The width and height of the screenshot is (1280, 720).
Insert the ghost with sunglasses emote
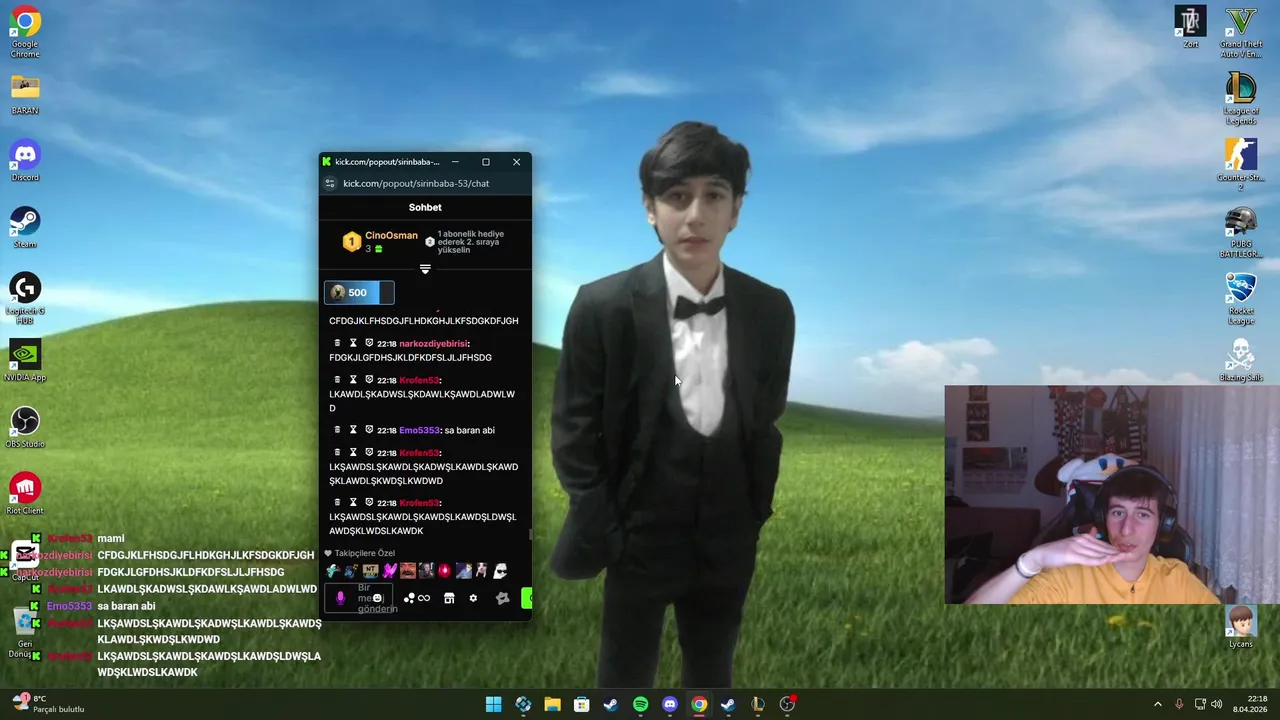pyautogui.click(x=500, y=571)
